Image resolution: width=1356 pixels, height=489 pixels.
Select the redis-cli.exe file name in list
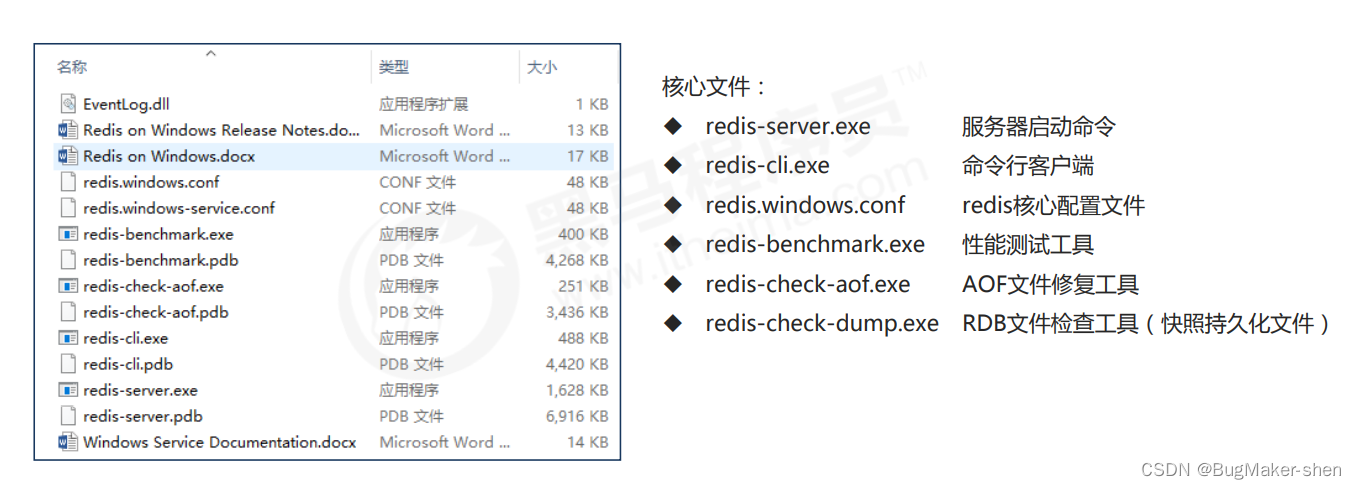[x=125, y=338]
